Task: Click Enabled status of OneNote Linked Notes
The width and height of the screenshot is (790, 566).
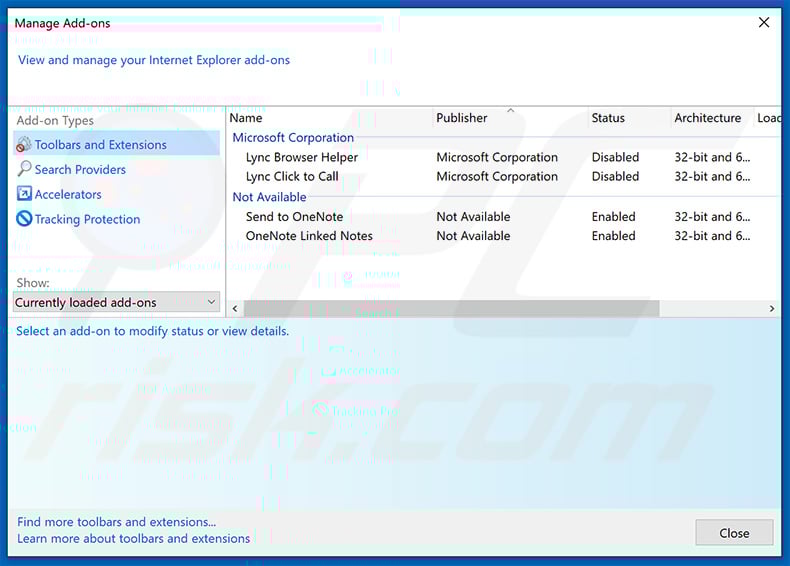Action: click(613, 236)
